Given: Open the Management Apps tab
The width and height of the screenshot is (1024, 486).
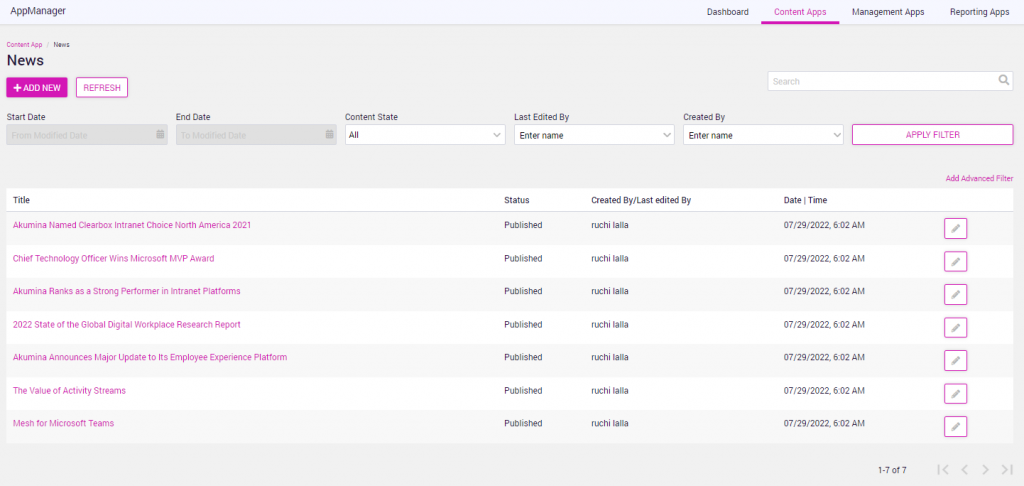Looking at the screenshot, I should pyautogui.click(x=888, y=12).
